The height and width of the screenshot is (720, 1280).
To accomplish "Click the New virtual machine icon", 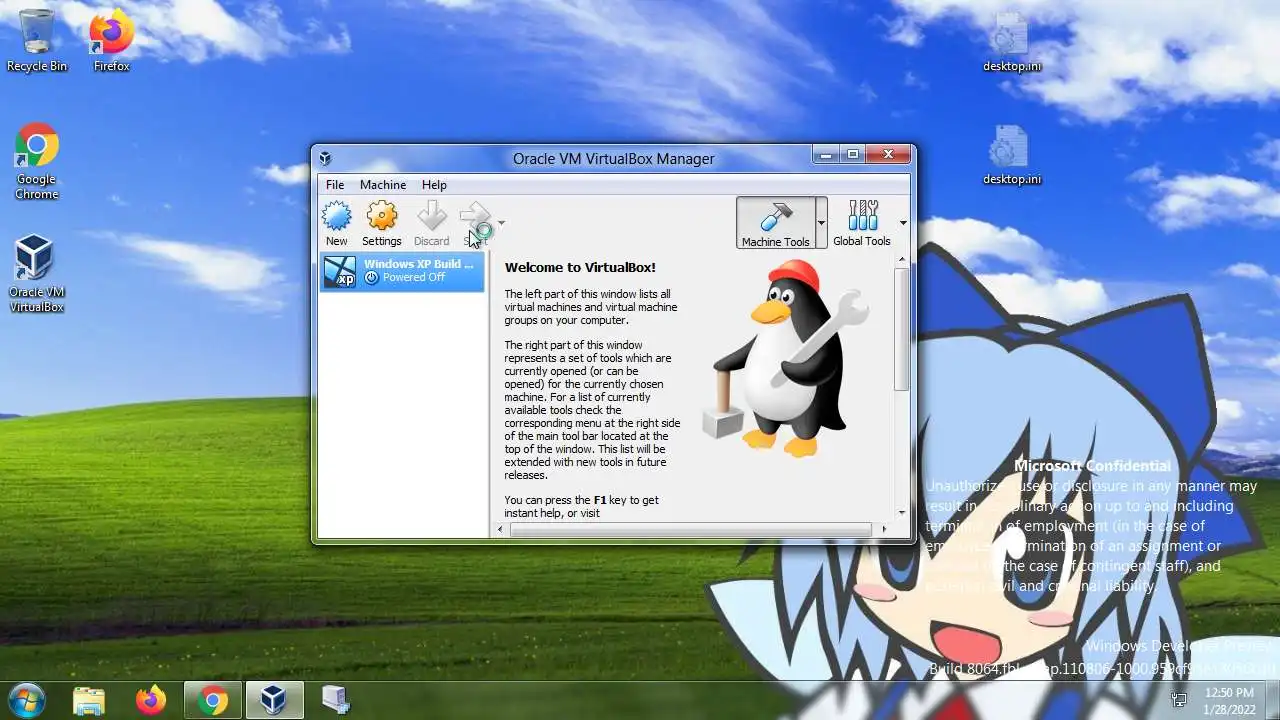I will 337,223.
